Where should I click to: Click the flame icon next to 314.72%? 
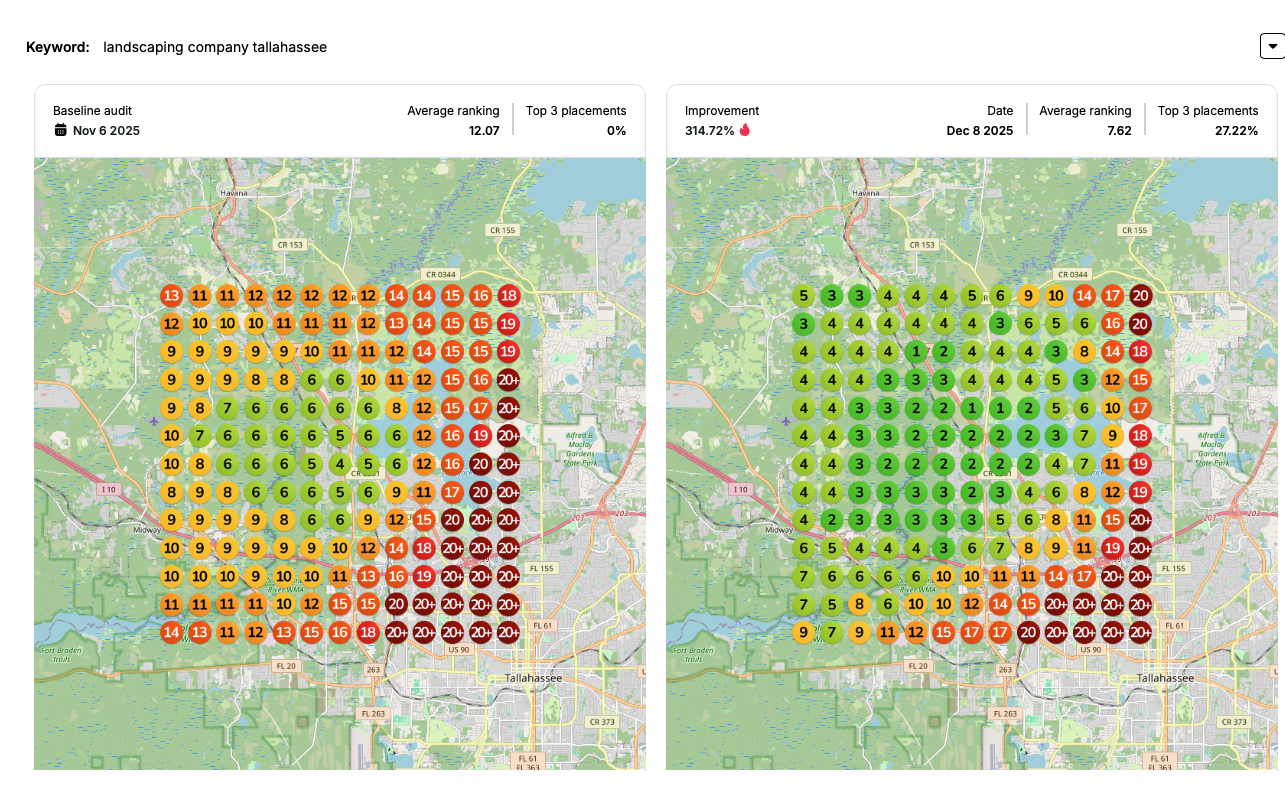click(745, 130)
